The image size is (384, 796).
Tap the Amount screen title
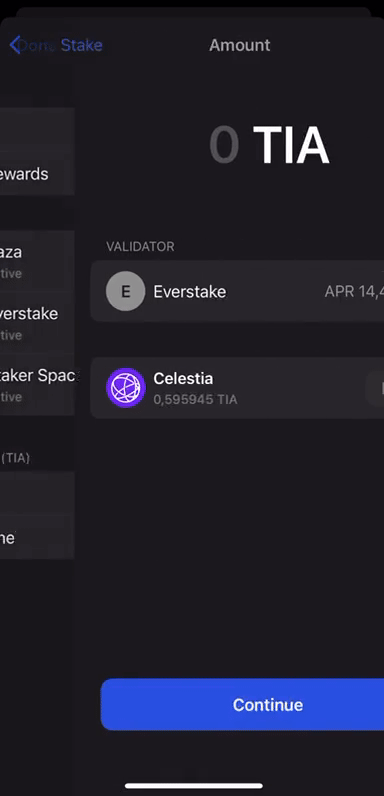pos(240,45)
